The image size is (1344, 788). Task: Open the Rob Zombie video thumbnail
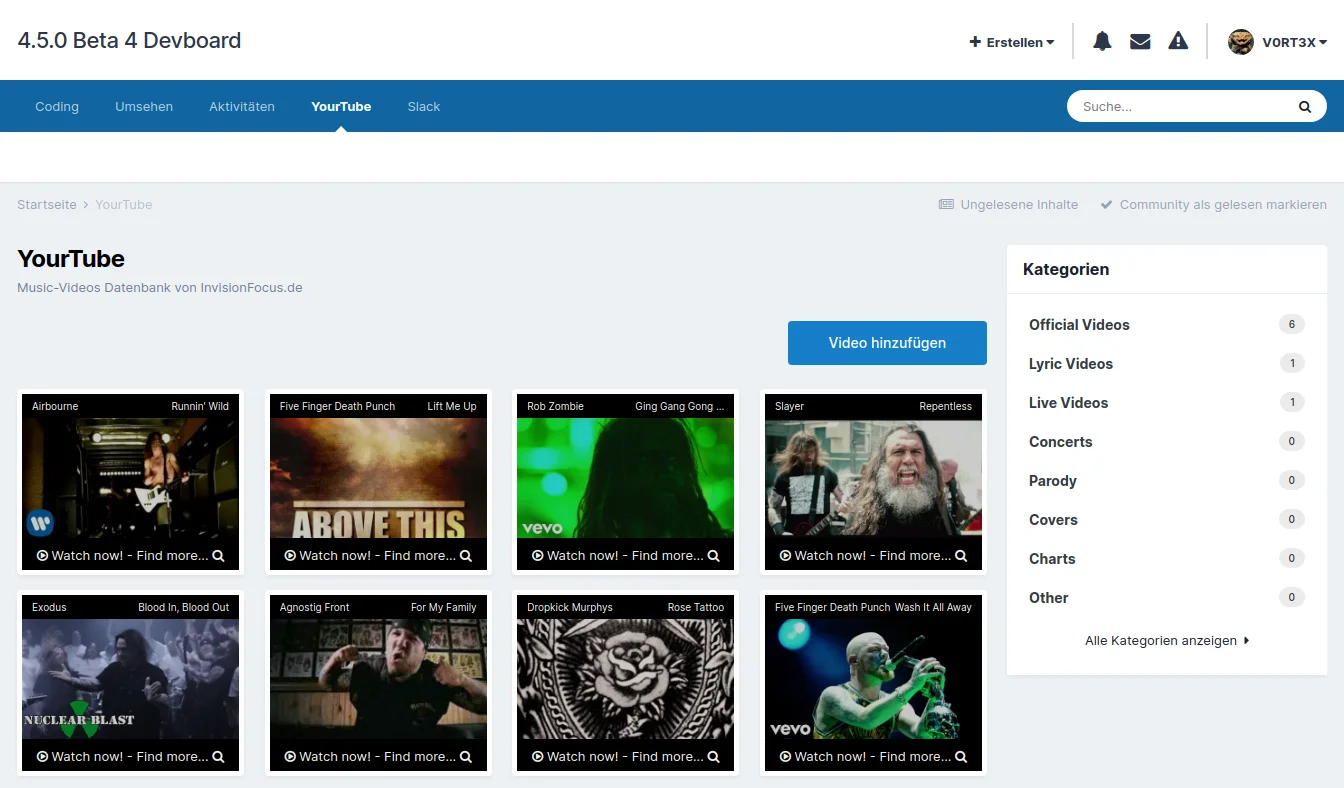pyautogui.click(x=625, y=478)
